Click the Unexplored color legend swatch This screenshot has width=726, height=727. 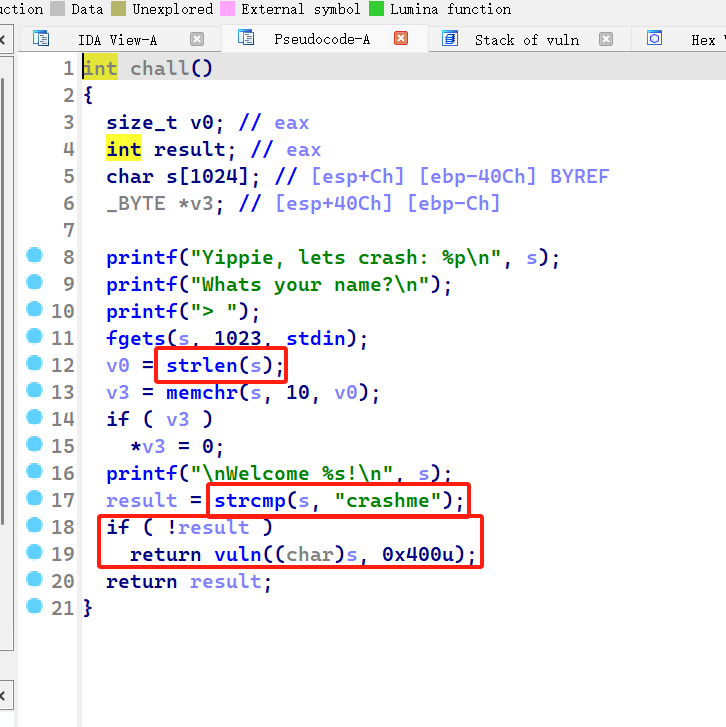119,9
